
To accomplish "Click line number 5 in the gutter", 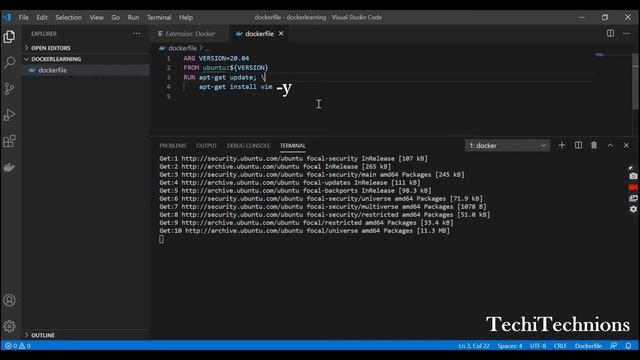I will [x=169, y=96].
